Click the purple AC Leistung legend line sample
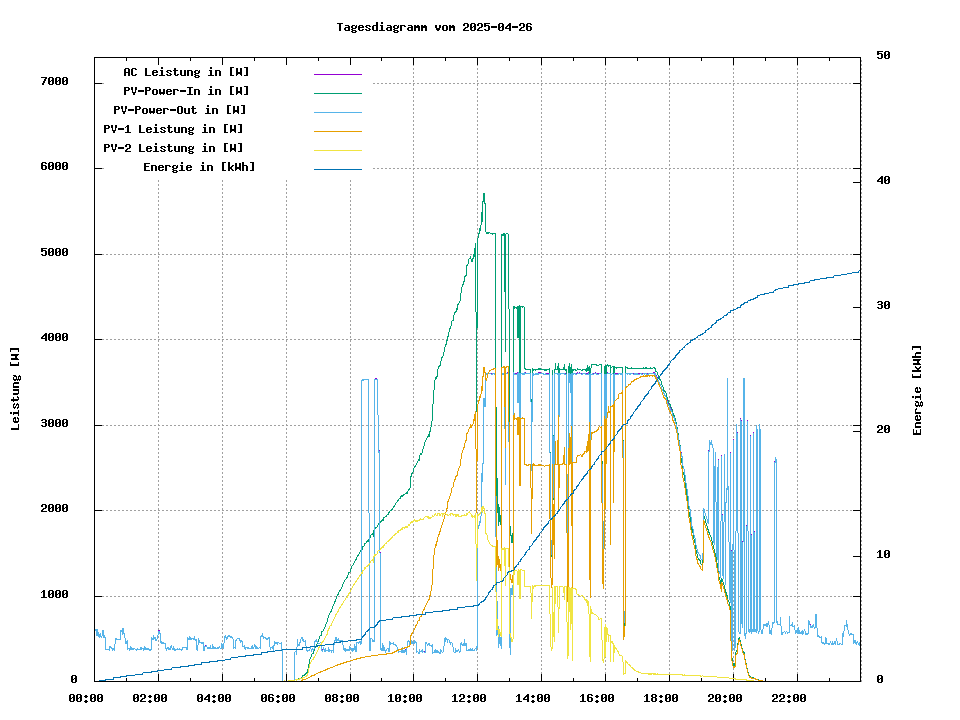 tap(337, 74)
